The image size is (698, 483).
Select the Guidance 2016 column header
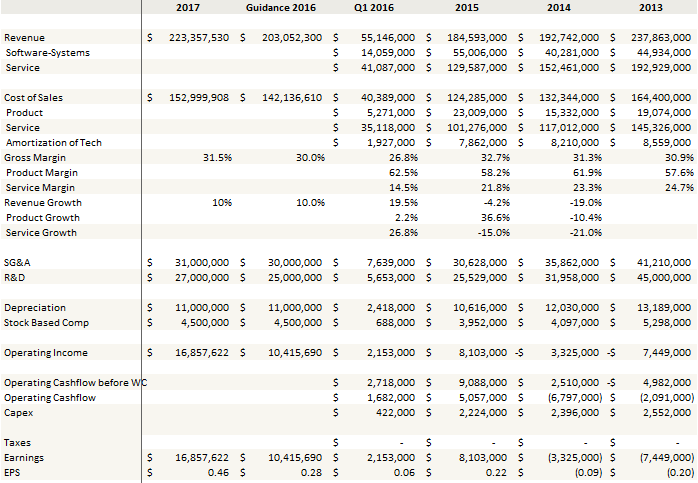click(x=281, y=8)
